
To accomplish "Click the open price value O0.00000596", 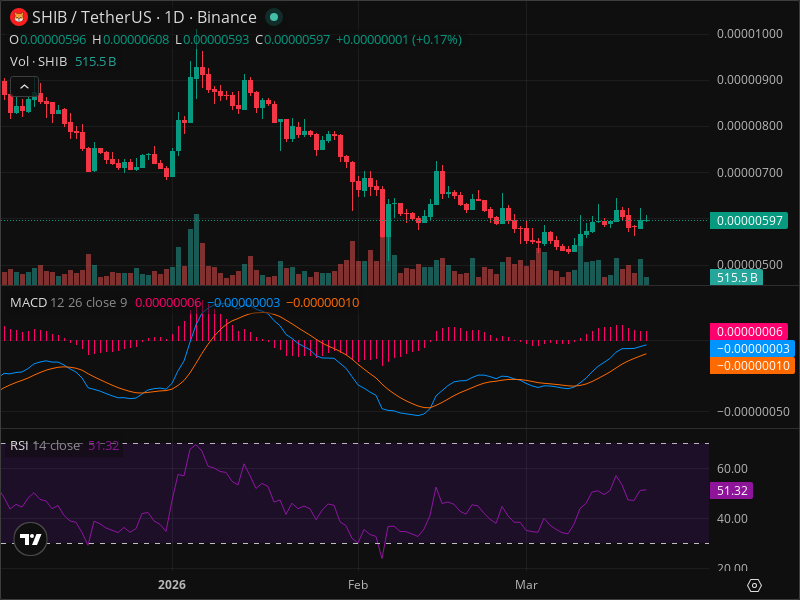I will 48,40.
